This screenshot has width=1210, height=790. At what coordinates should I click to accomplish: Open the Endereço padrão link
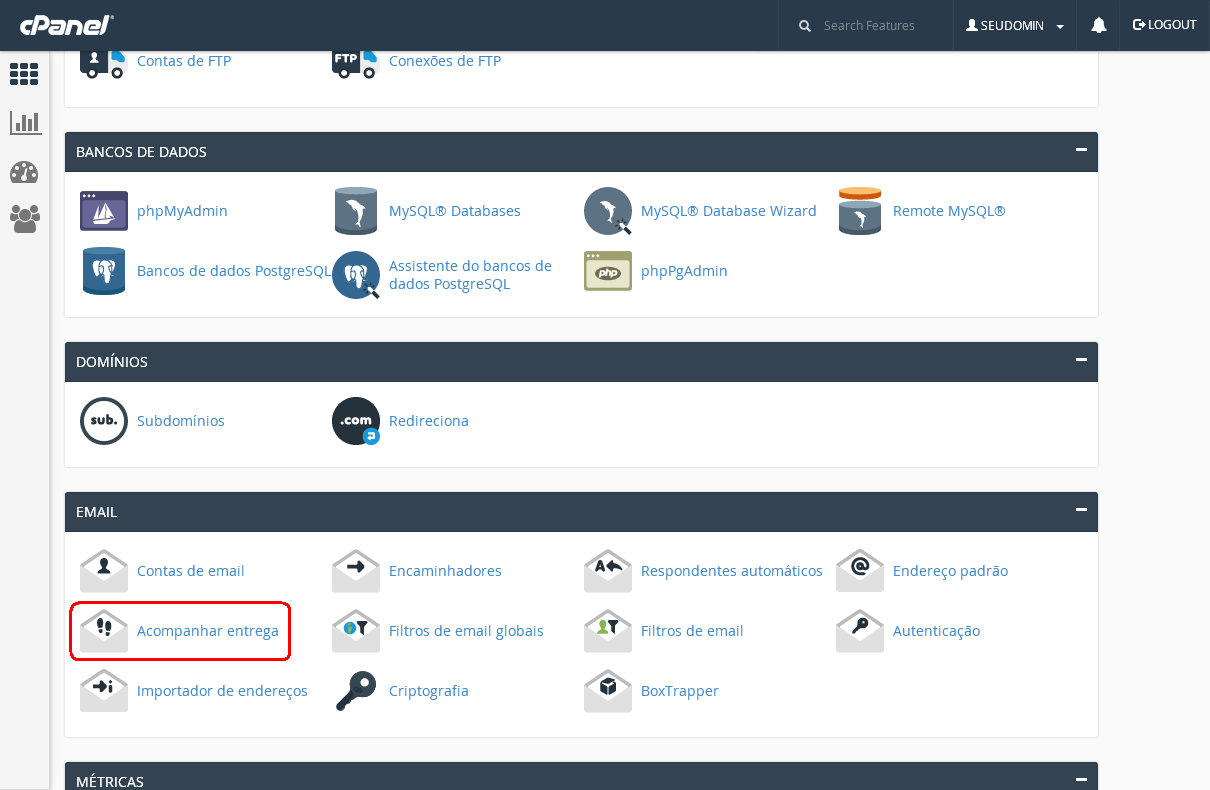tap(950, 571)
